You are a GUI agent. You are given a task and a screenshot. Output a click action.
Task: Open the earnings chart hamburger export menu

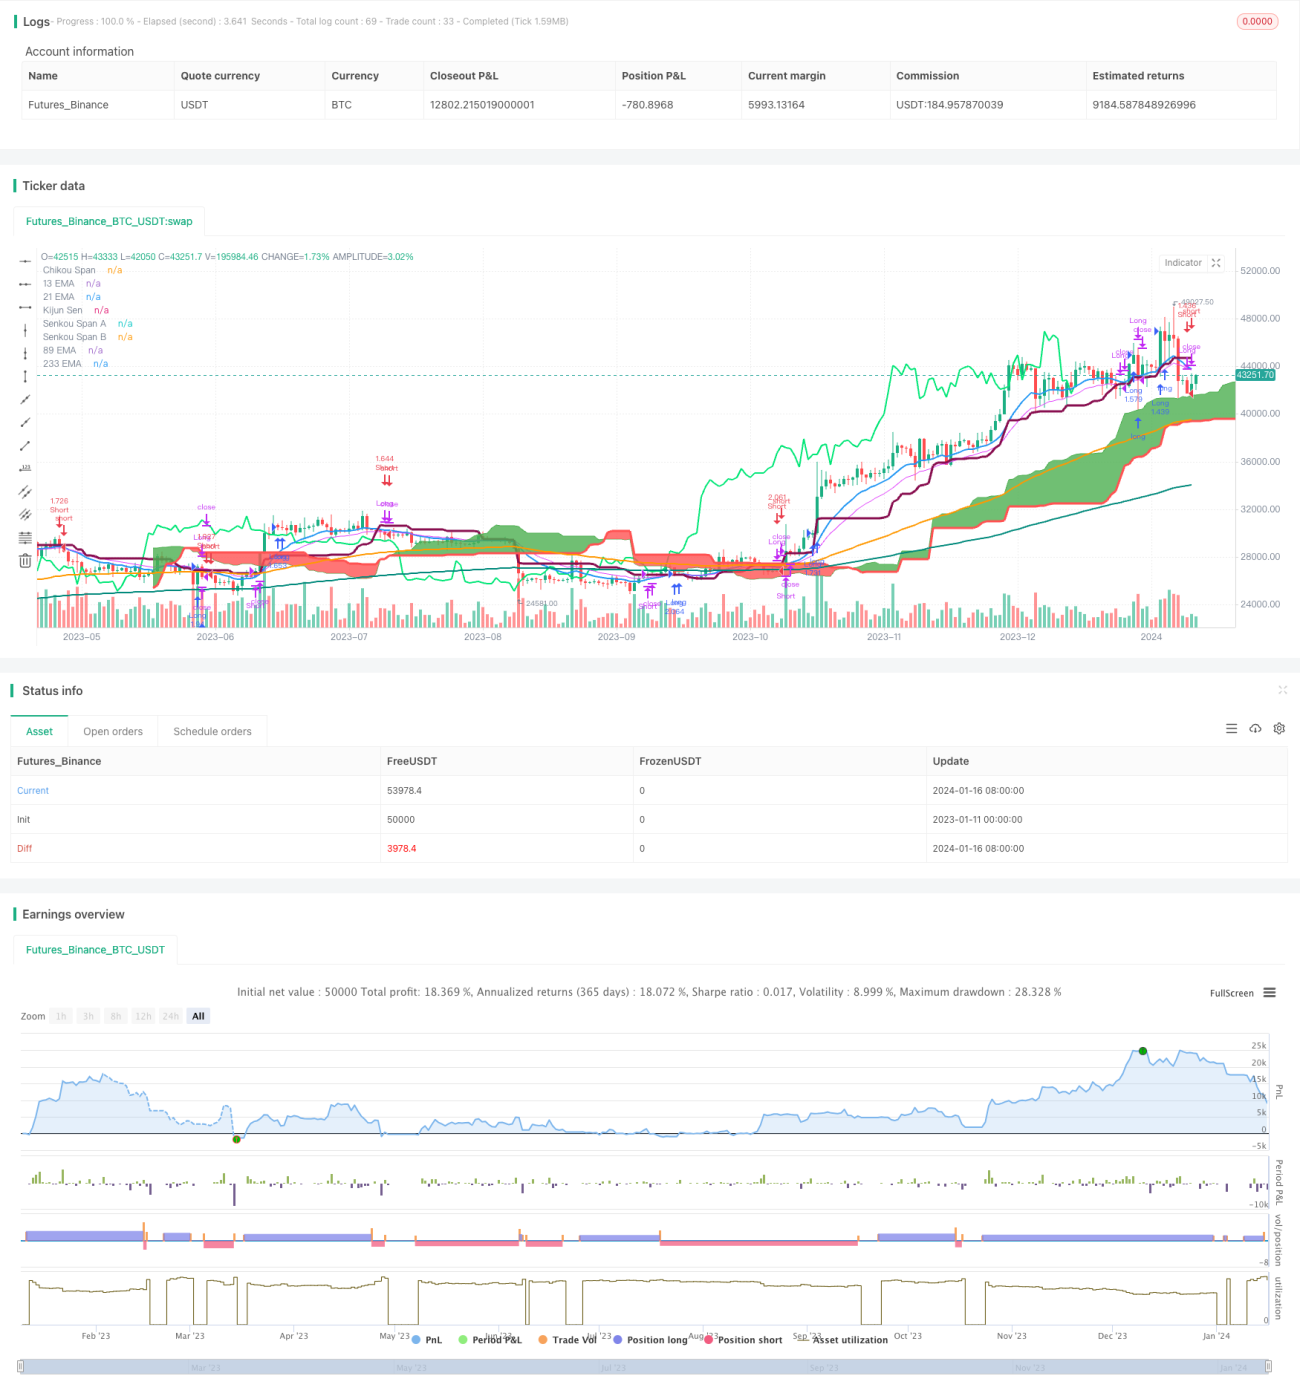click(1269, 993)
